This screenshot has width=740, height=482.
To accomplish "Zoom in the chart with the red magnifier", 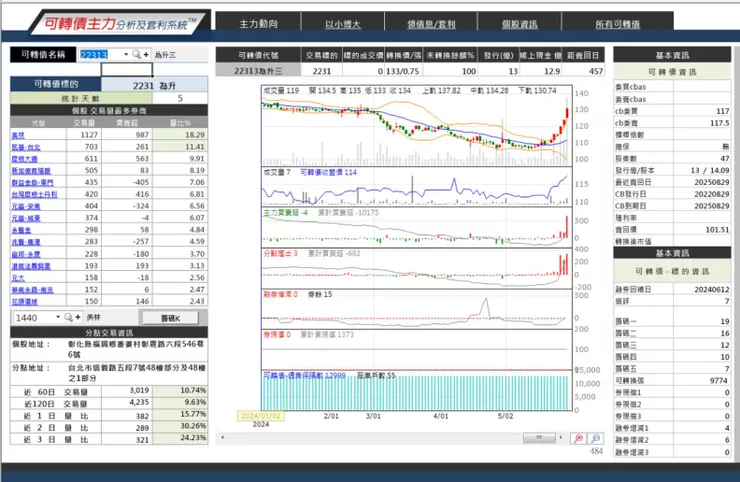I will [x=578, y=439].
